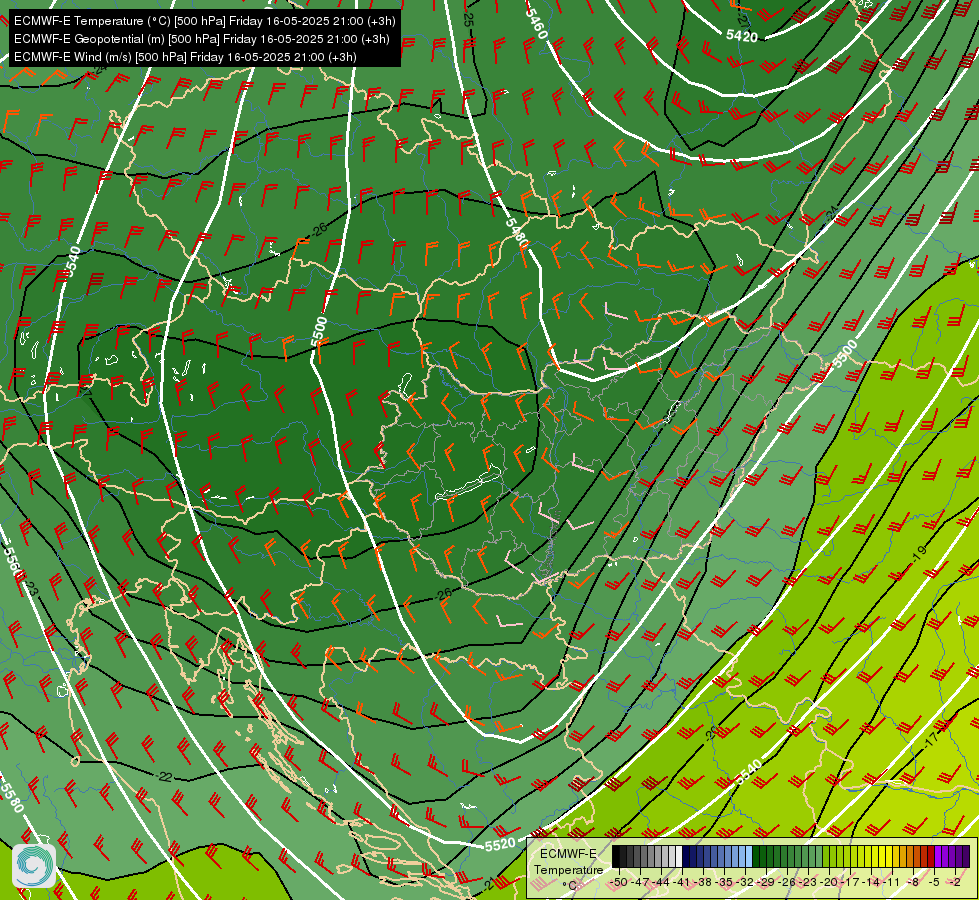This screenshot has width=979, height=900.
Task: Click the -19 temperature isotherm label
Action: coord(918,553)
